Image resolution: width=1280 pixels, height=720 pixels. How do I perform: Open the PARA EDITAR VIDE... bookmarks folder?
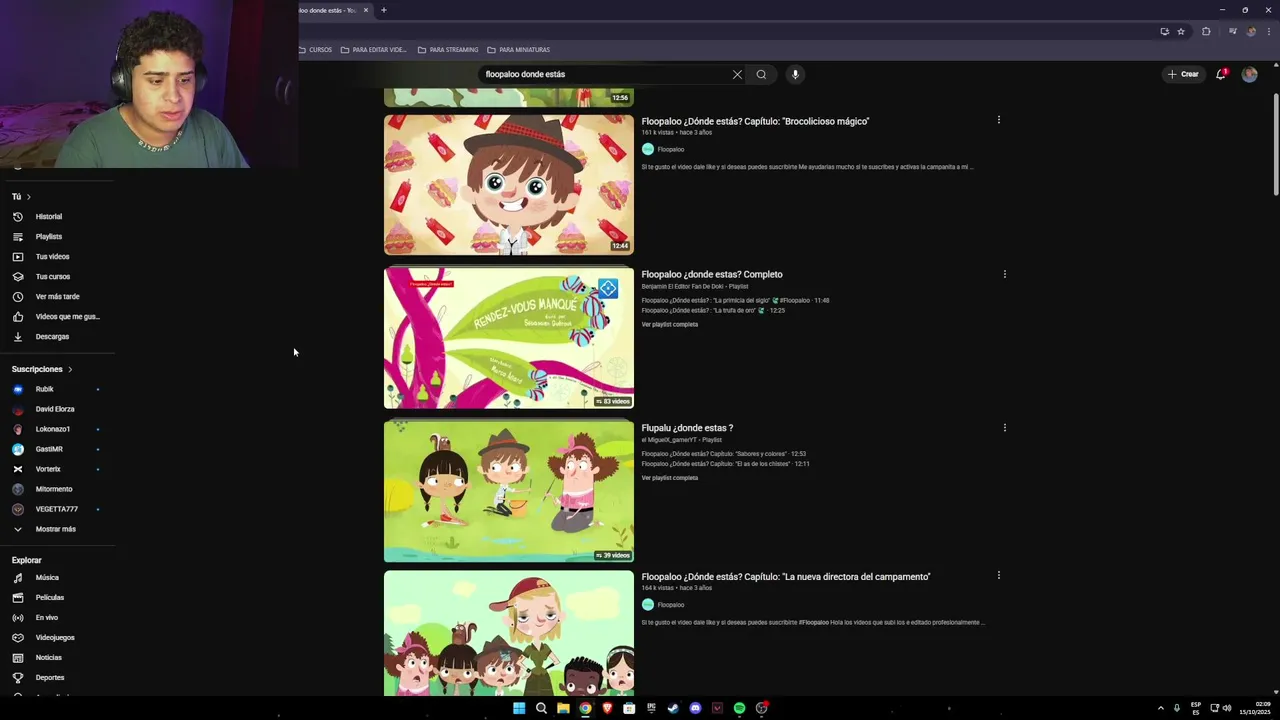point(373,50)
